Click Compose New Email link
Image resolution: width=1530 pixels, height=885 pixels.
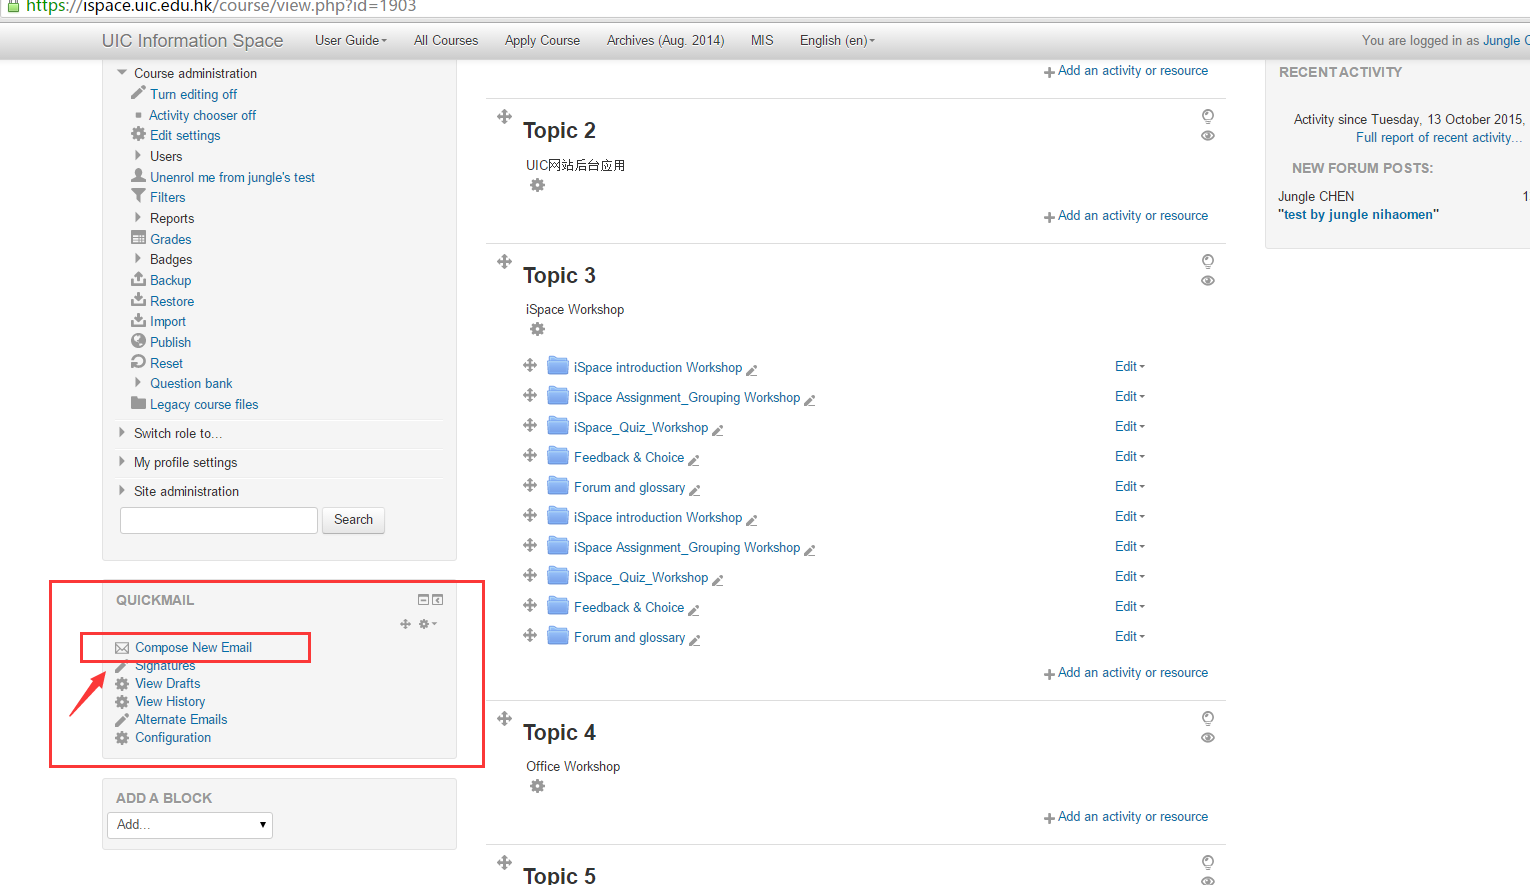click(193, 648)
